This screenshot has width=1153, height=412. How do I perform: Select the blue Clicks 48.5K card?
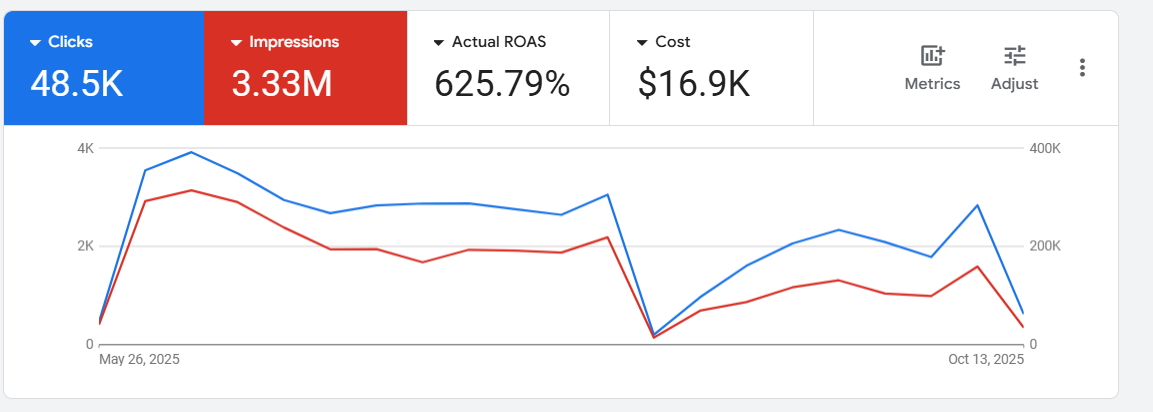point(104,68)
